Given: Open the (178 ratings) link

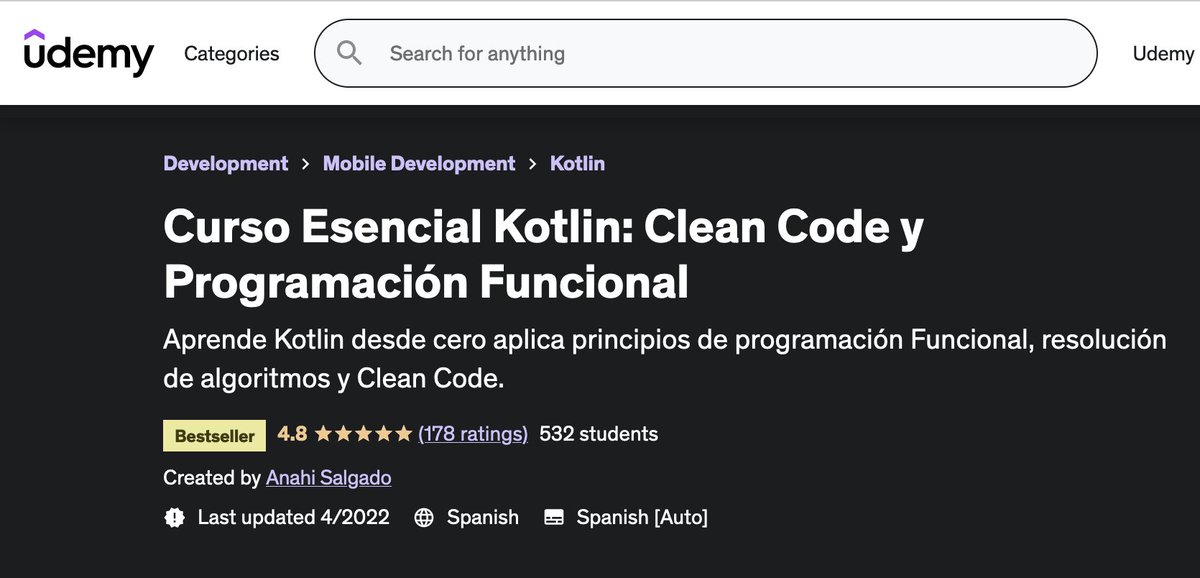Looking at the screenshot, I should tap(473, 434).
